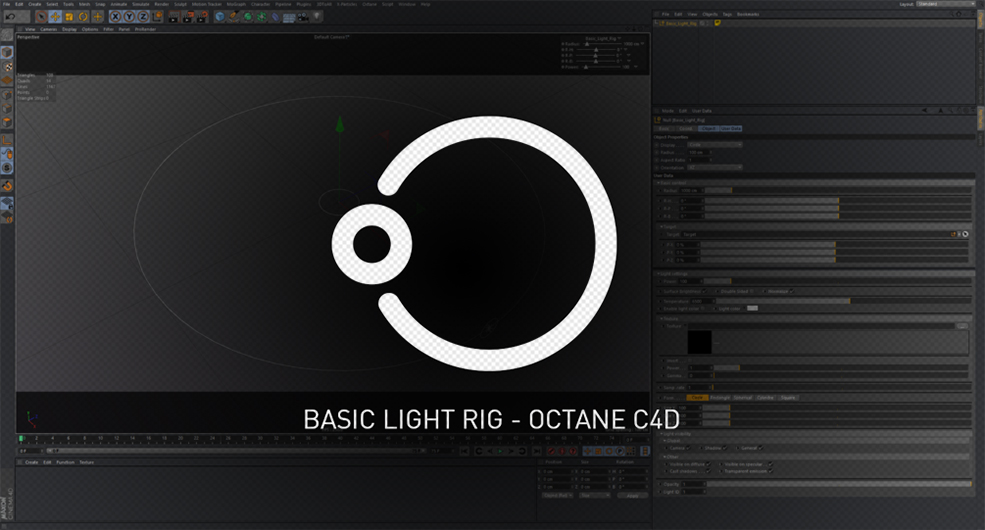
Task: Select attribute User Data tab
Action: (x=731, y=129)
